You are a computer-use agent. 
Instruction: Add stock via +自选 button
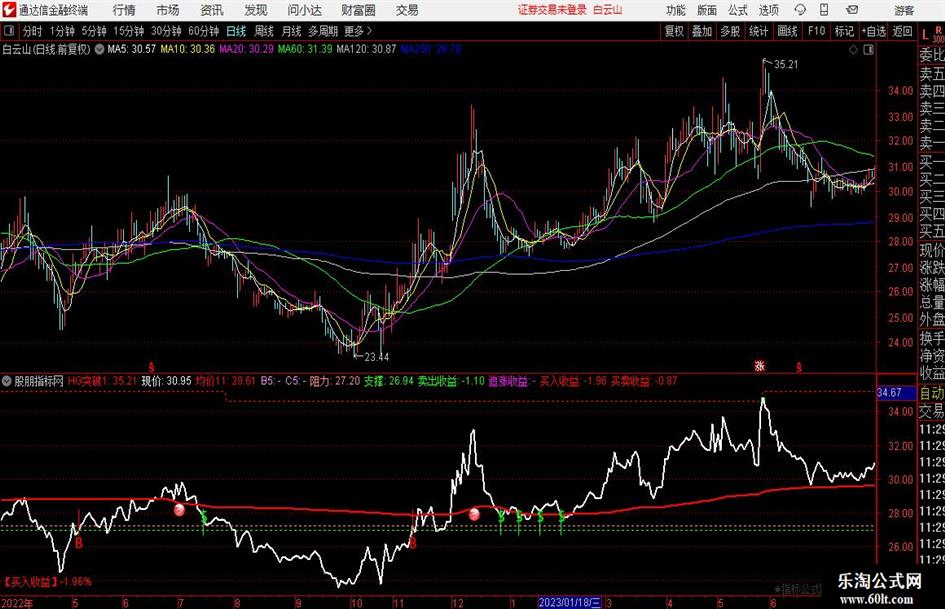[x=873, y=31]
